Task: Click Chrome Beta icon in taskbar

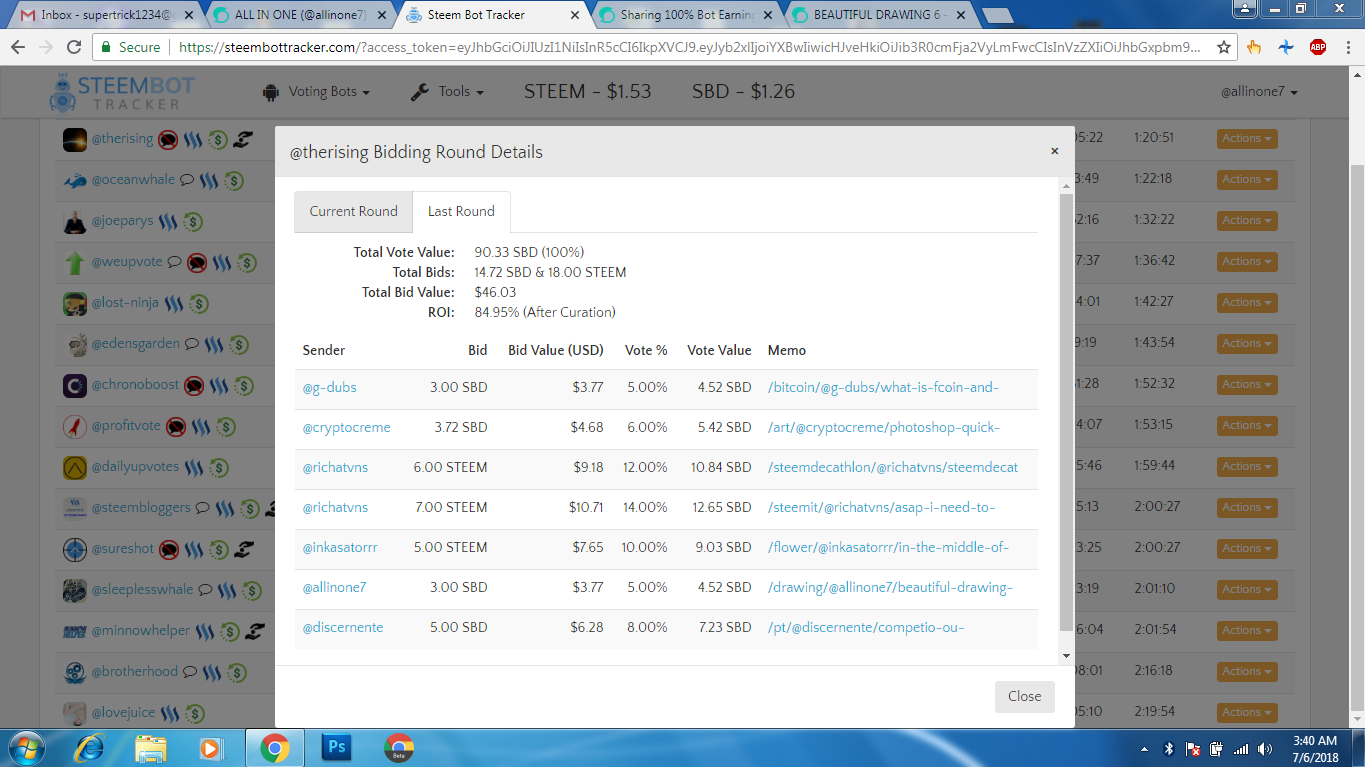Action: [x=399, y=747]
